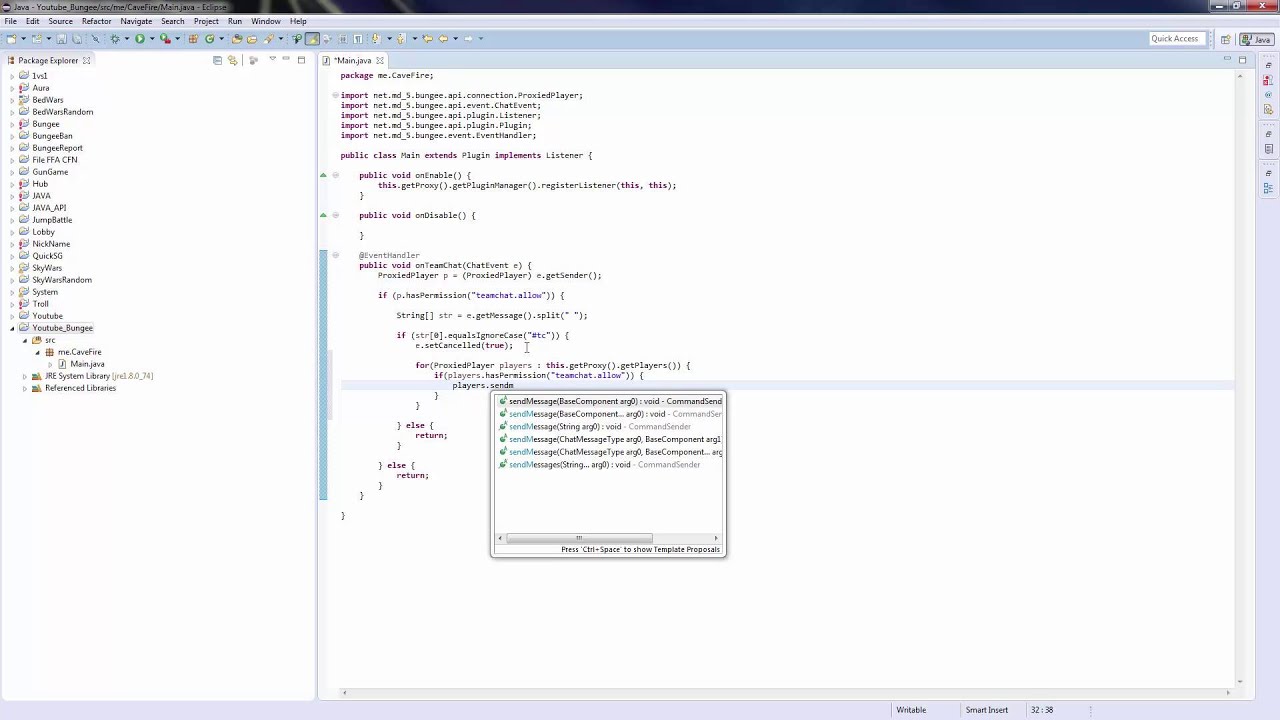Click the Back navigation arrow
The width and height of the screenshot is (1280, 720).
coord(443,39)
